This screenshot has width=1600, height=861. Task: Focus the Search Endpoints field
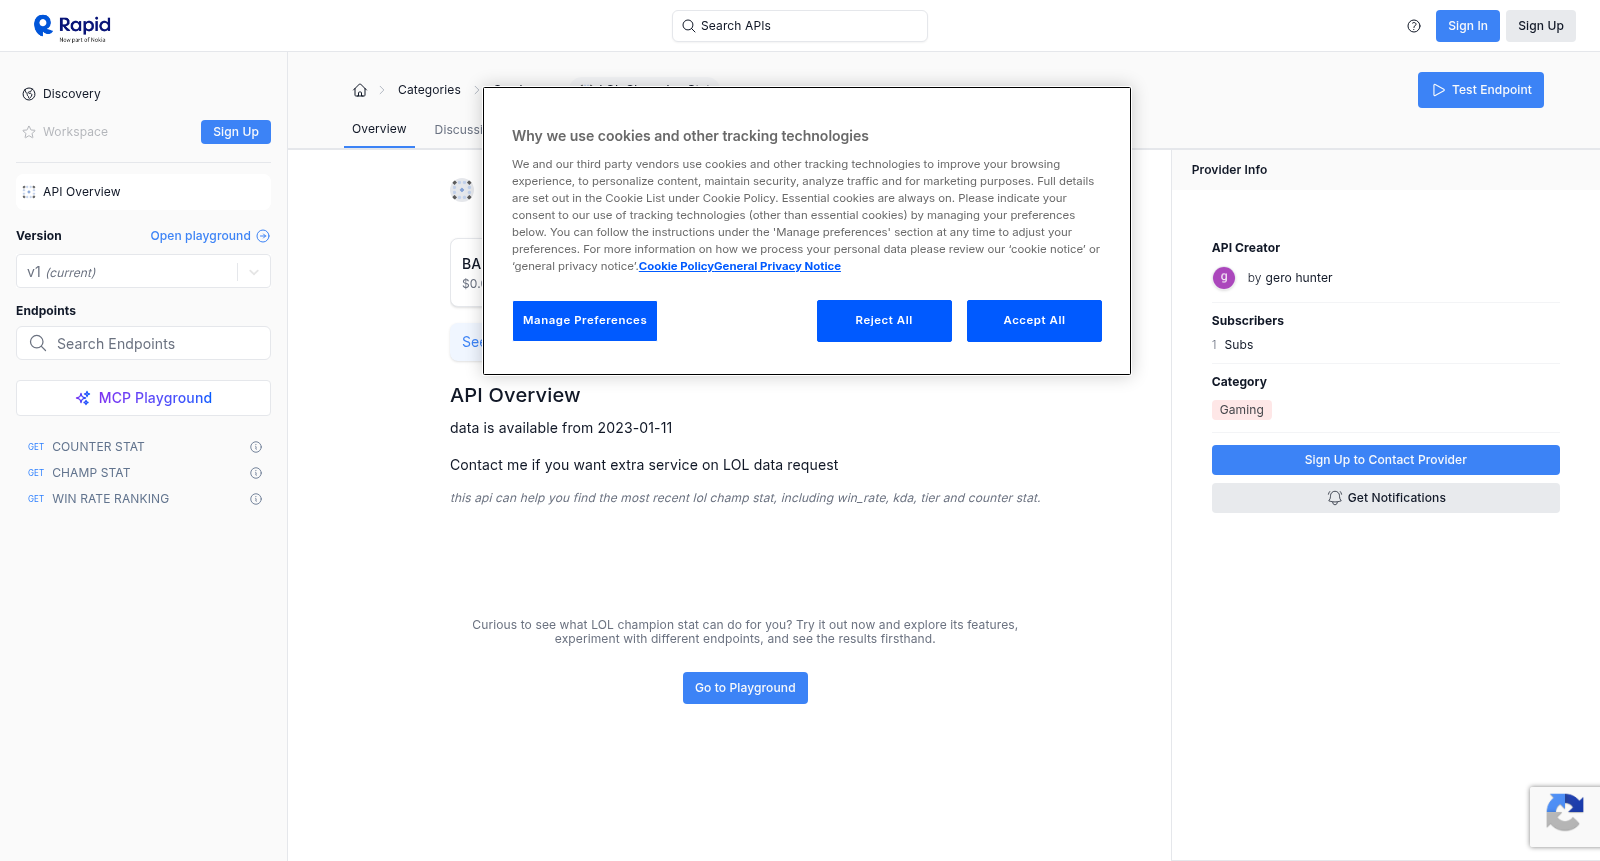[x=143, y=343]
